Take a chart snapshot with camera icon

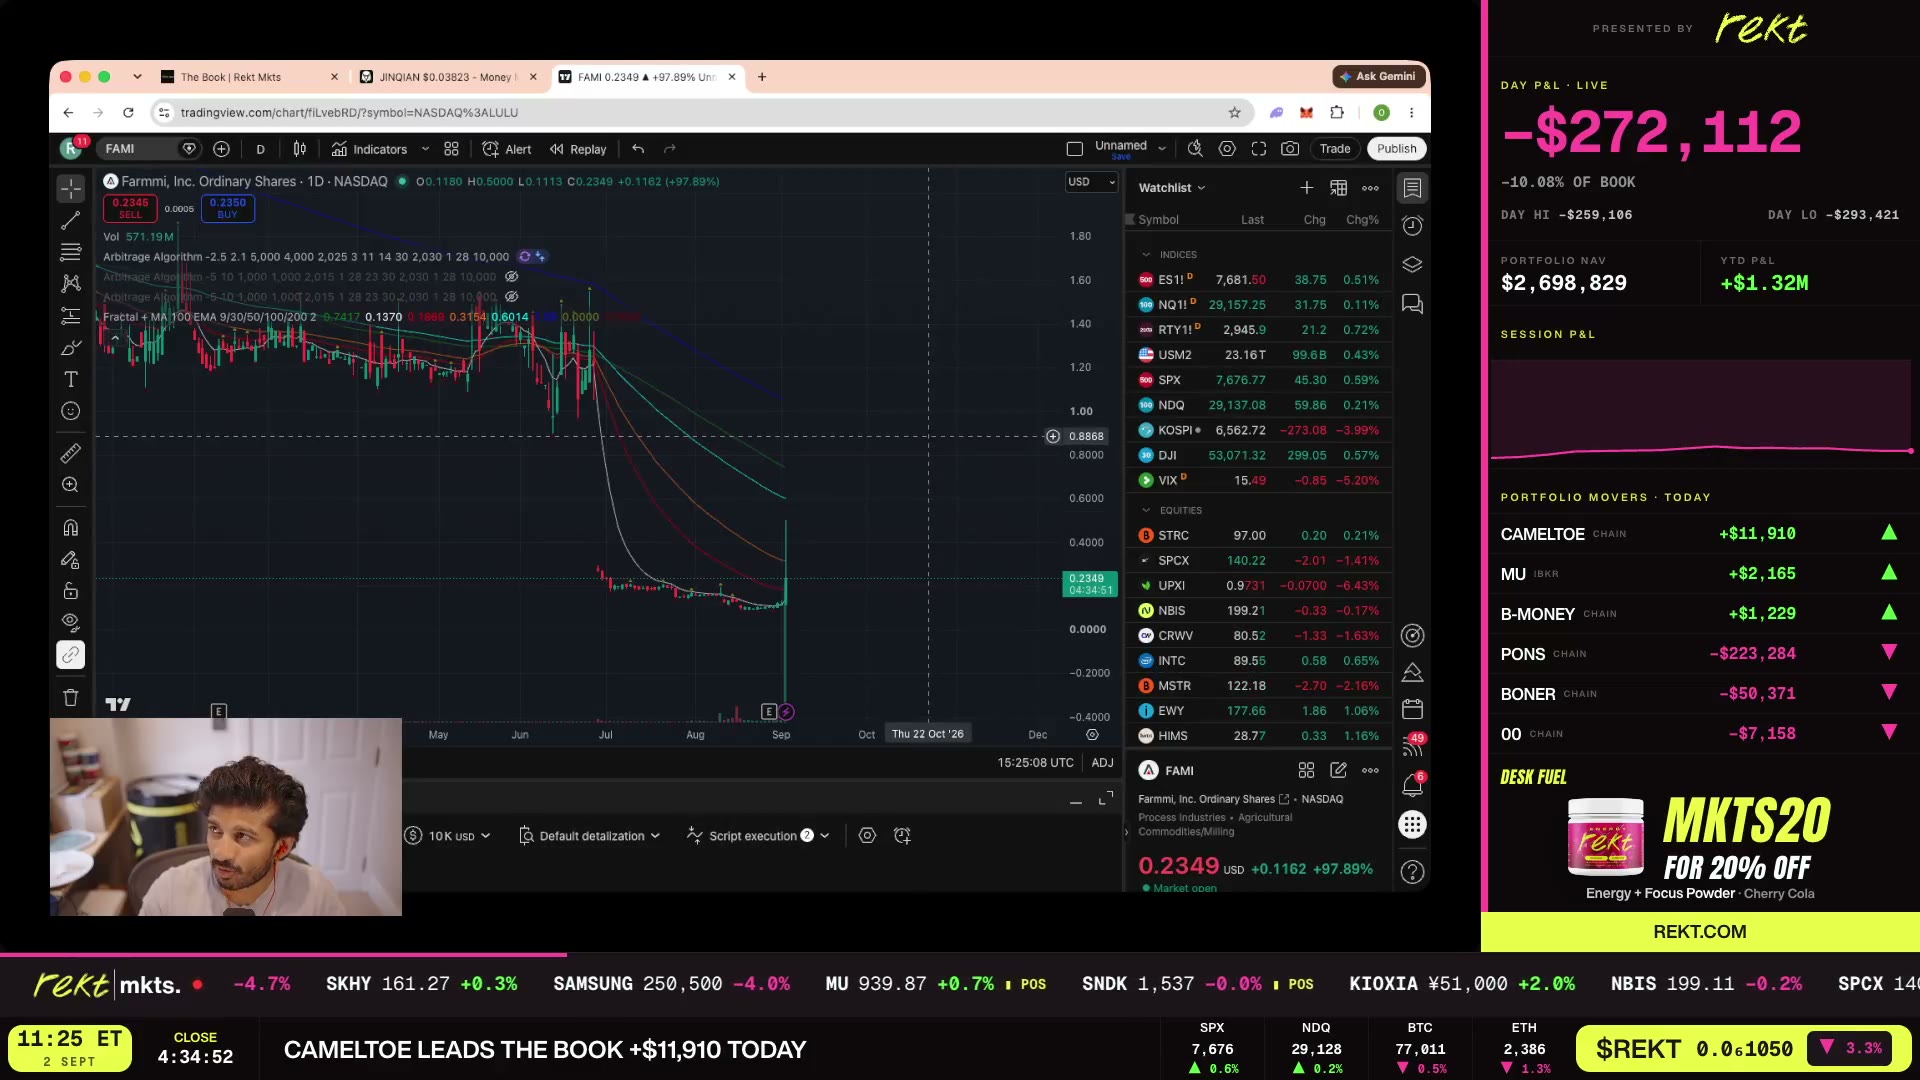(x=1290, y=149)
